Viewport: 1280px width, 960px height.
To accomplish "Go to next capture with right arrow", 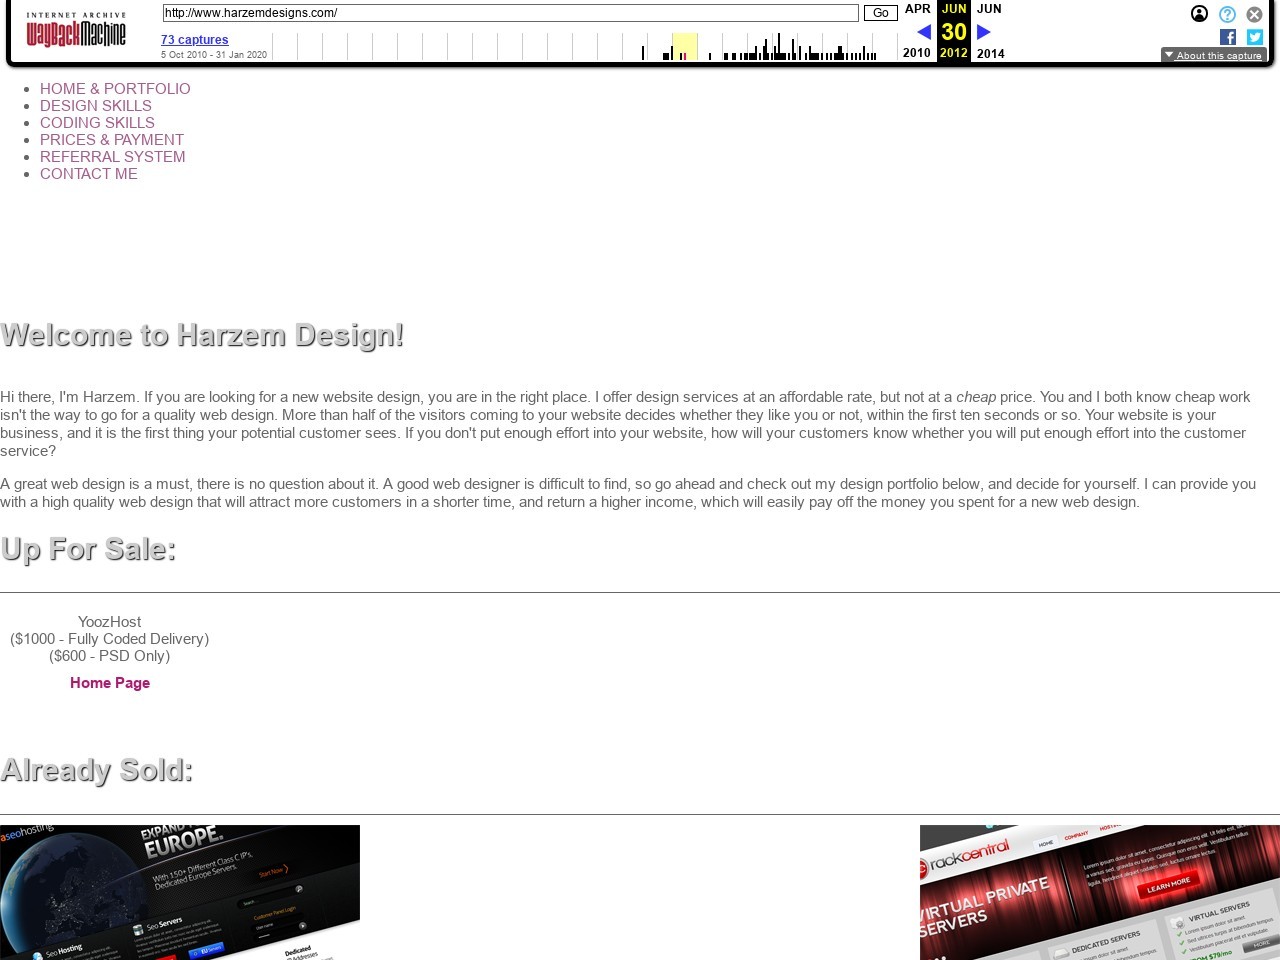I will pos(983,32).
